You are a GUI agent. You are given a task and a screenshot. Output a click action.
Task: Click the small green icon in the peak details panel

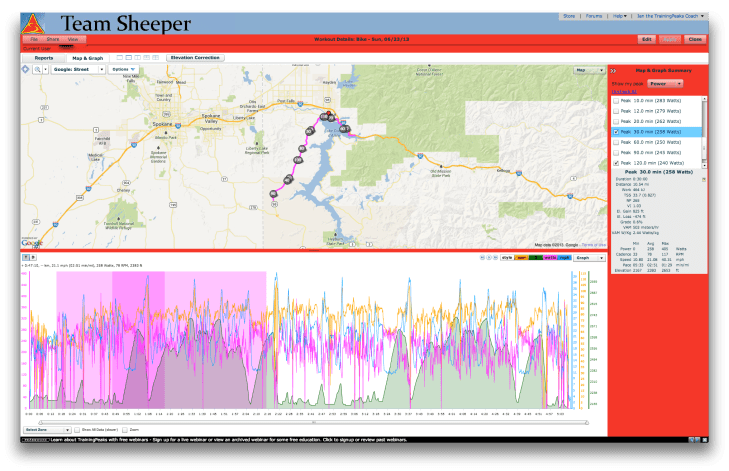(x=704, y=179)
